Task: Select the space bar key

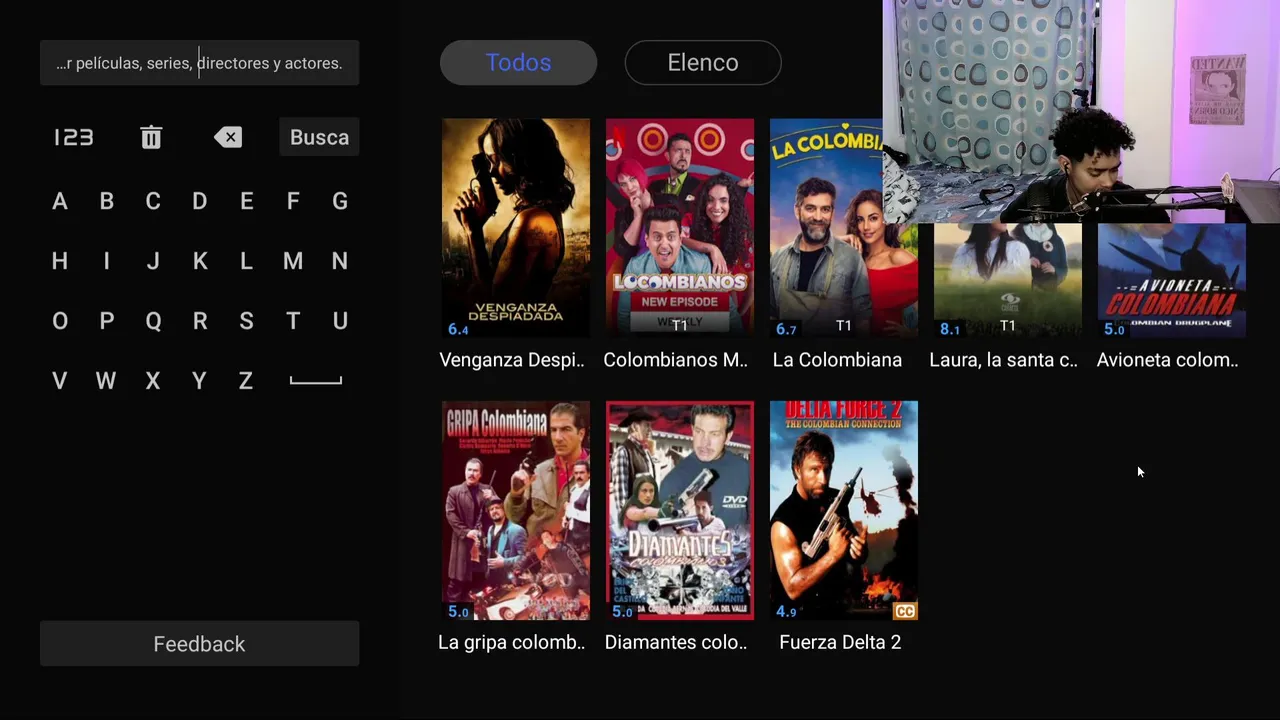Action: [x=316, y=380]
